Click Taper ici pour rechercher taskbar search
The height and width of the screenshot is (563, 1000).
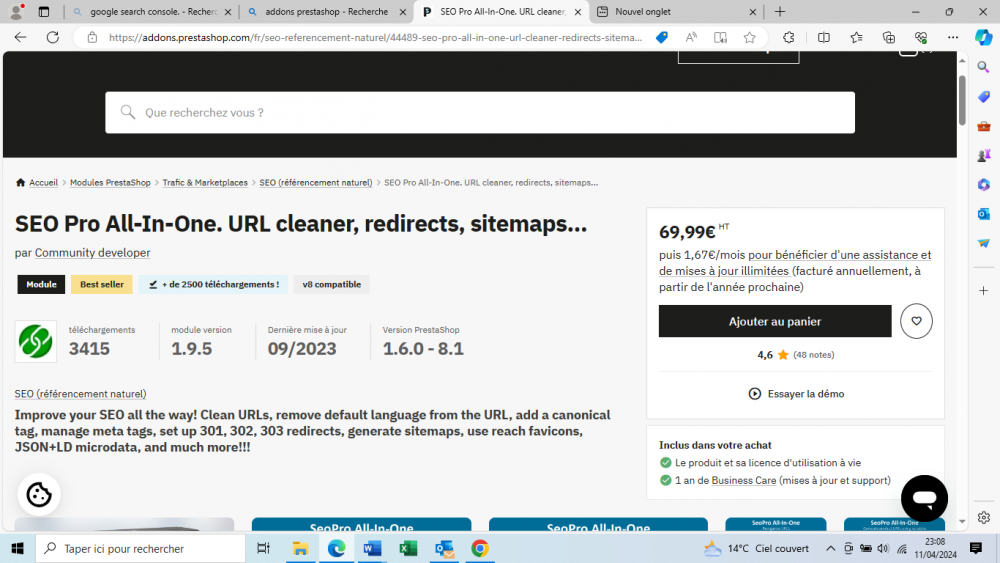click(140, 548)
